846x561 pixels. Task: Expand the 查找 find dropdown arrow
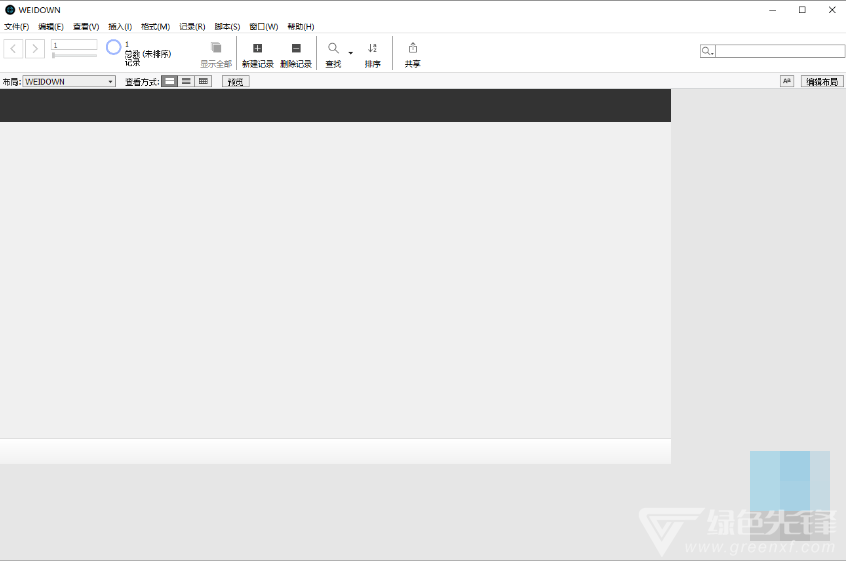click(x=351, y=53)
